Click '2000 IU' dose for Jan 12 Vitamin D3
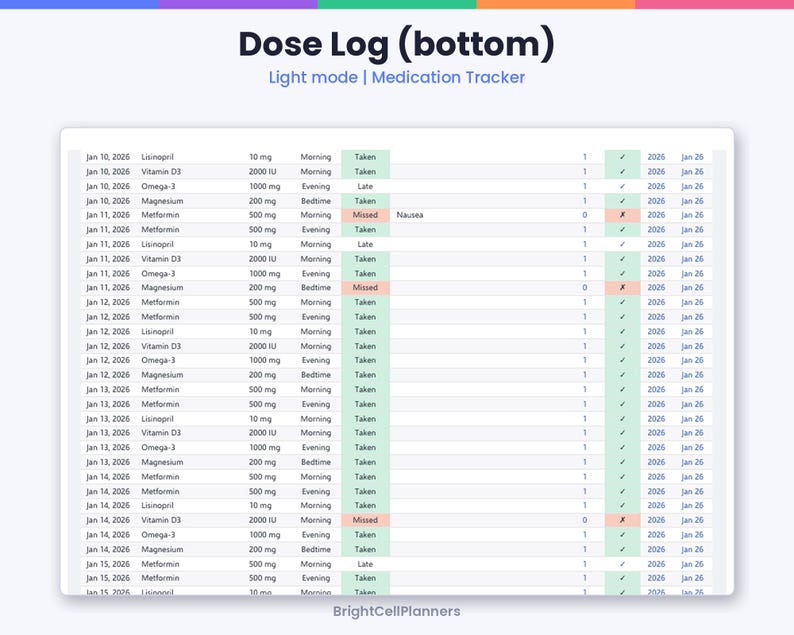 262,346
